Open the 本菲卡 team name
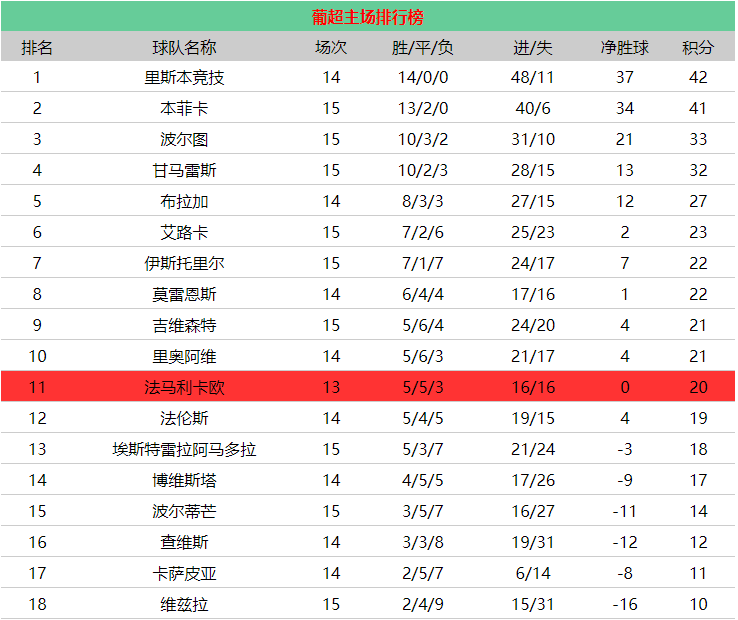This screenshot has height=620, width=738. 184,109
